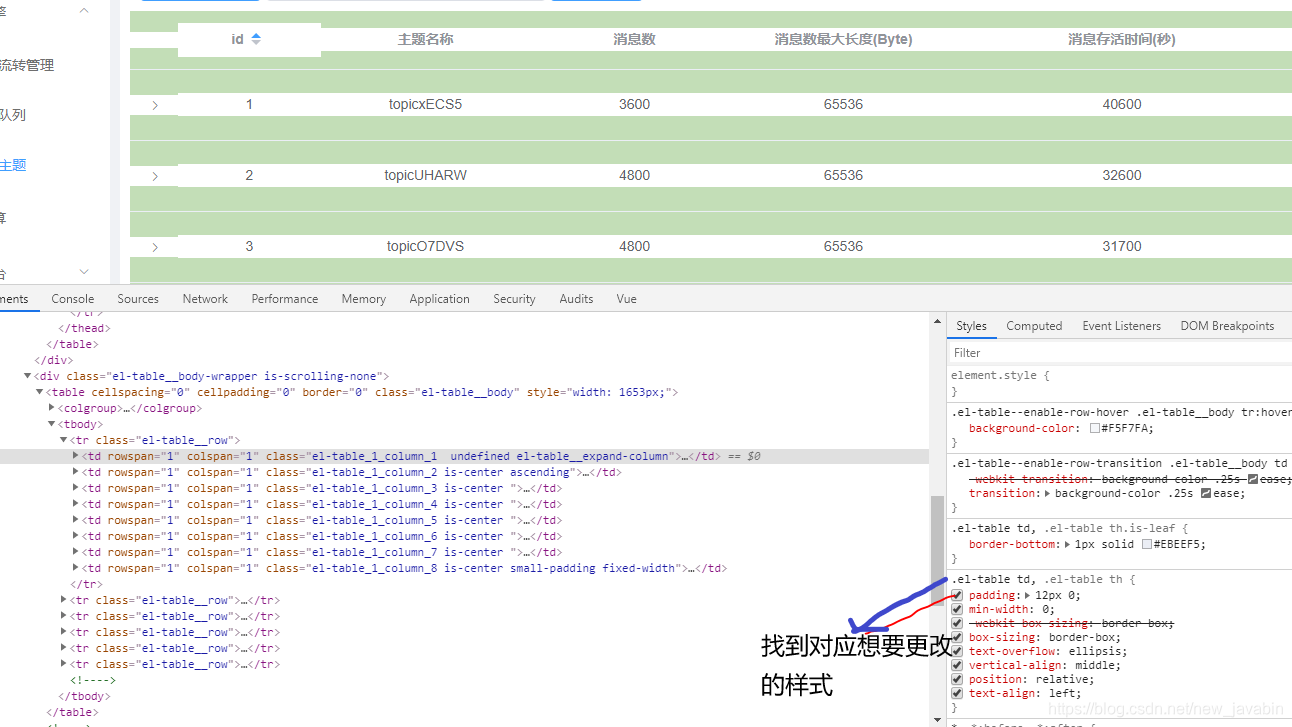Expand the table row for topicxECS5
This screenshot has width=1292, height=727.
pos(155,105)
